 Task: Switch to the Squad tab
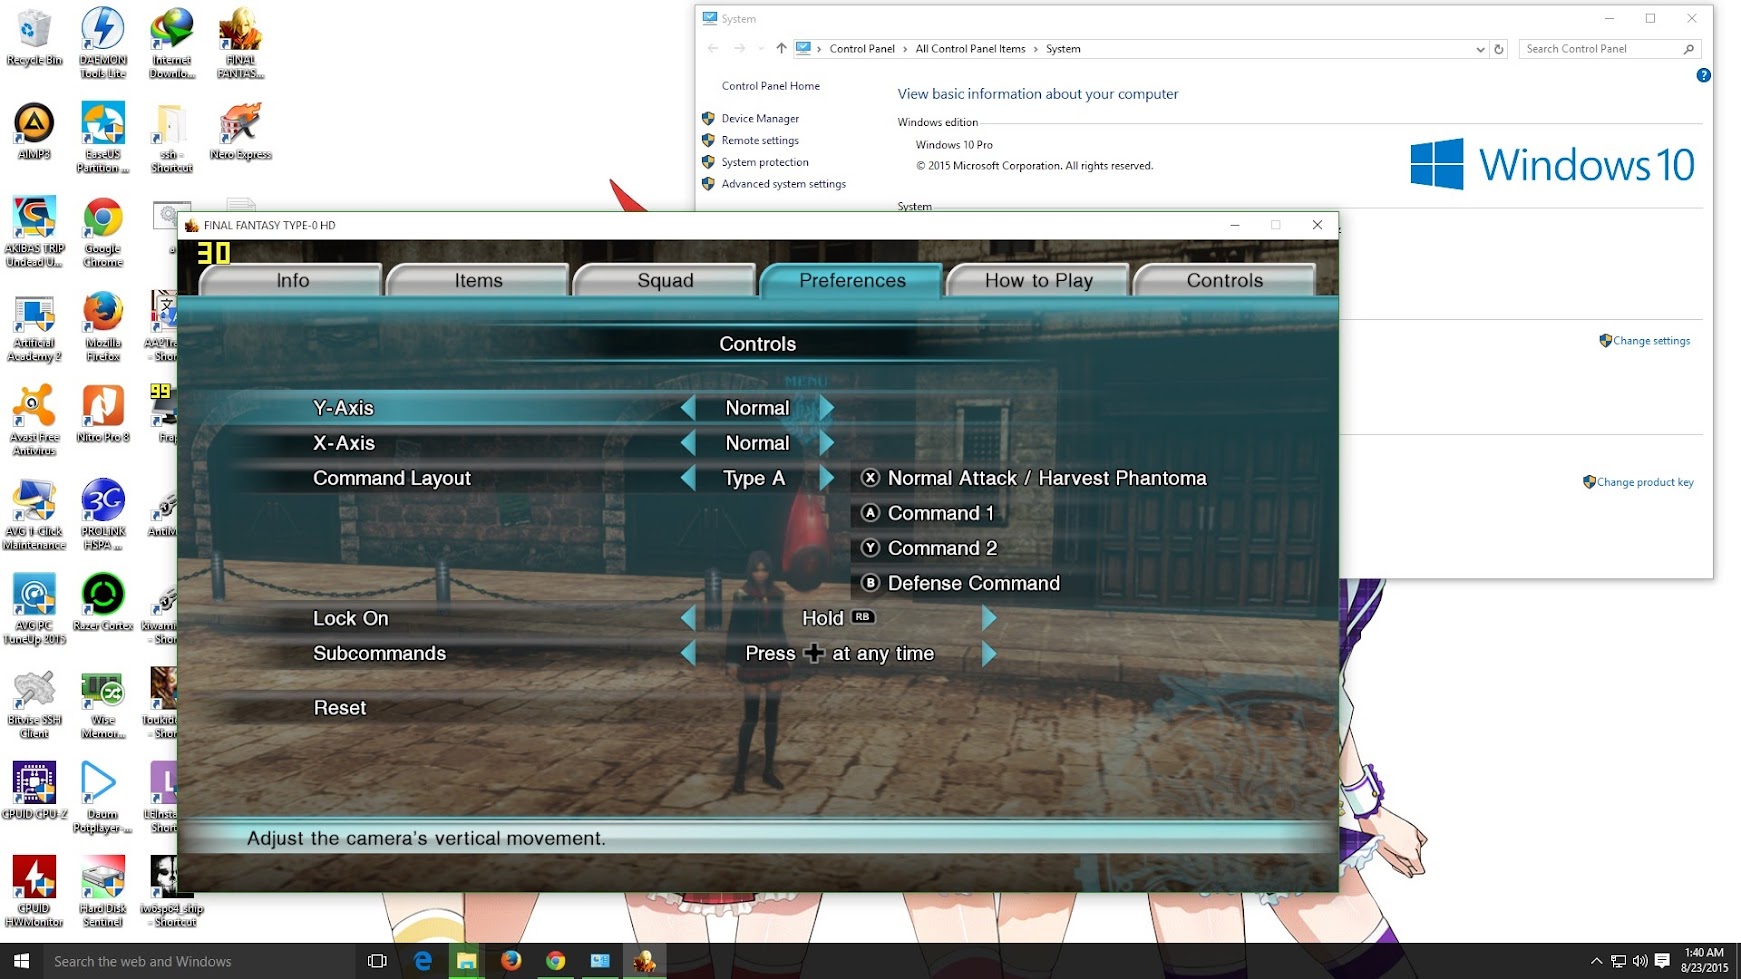point(665,280)
